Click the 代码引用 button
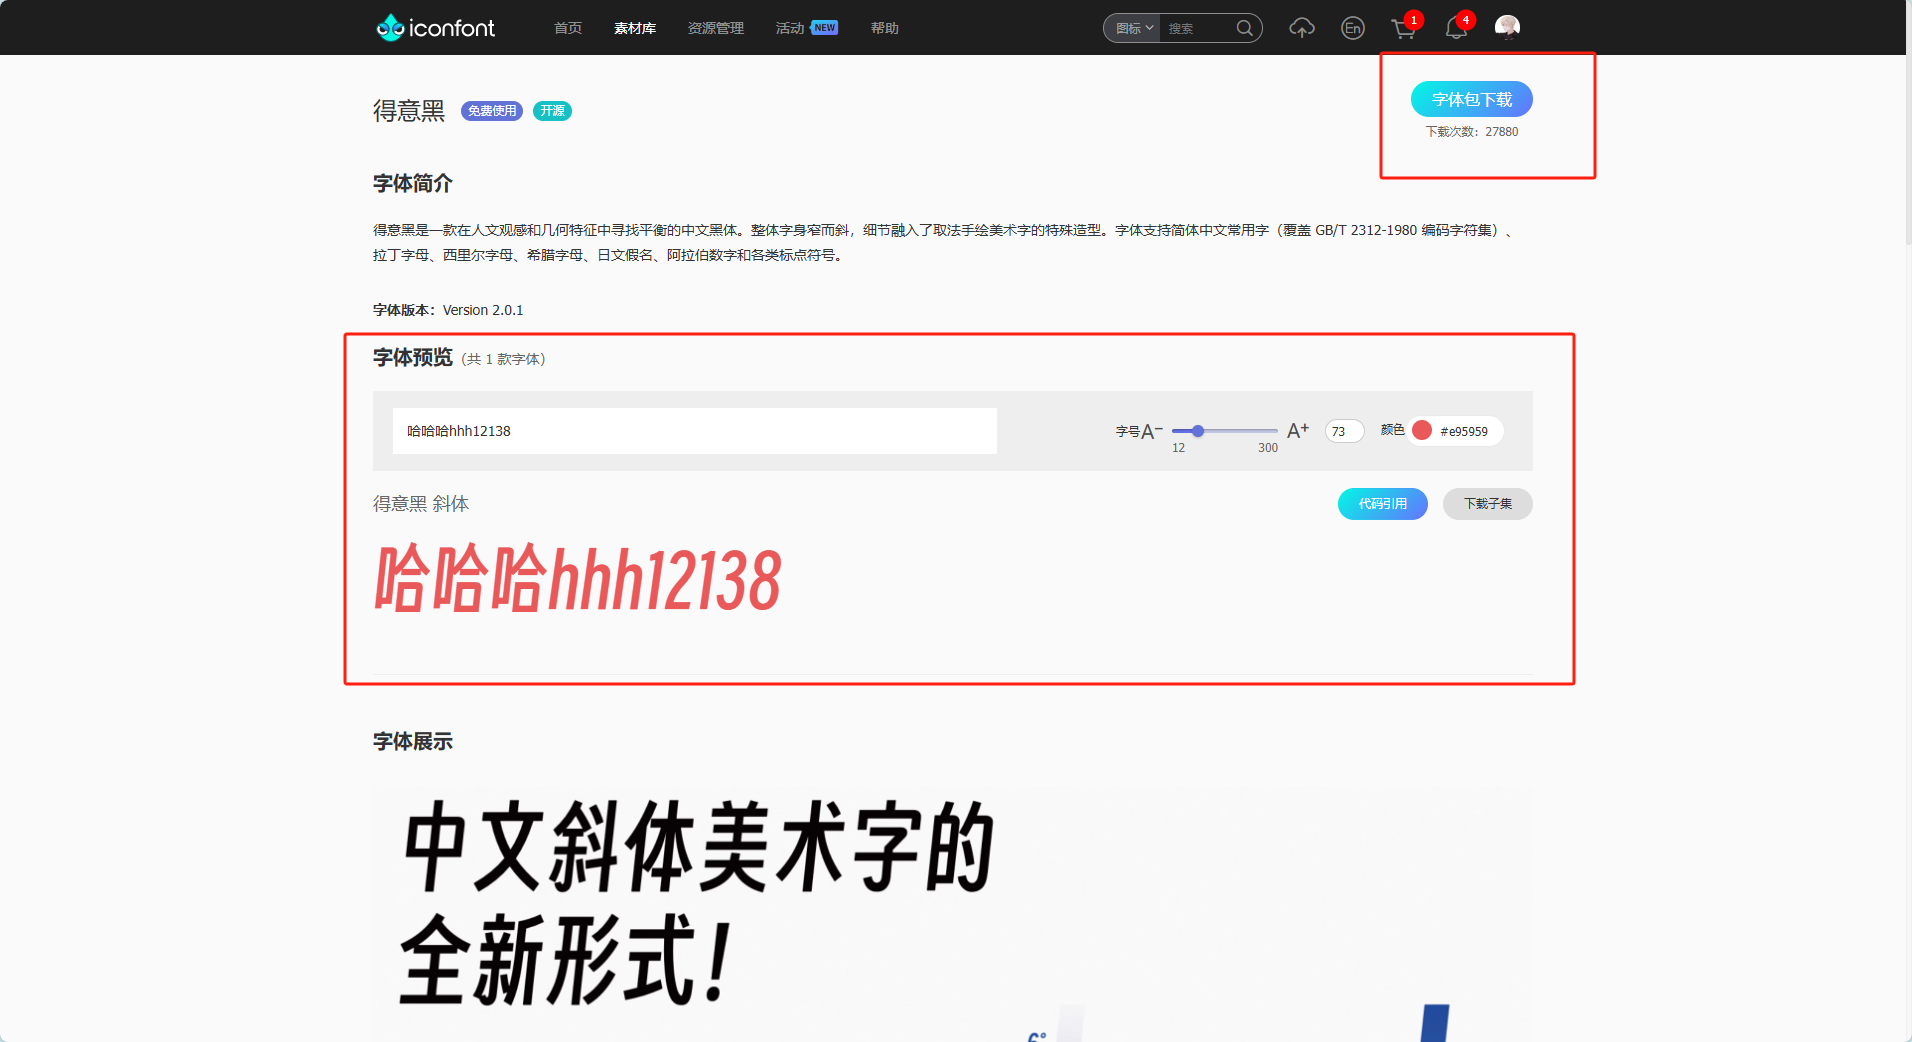This screenshot has width=1912, height=1042. (1382, 504)
